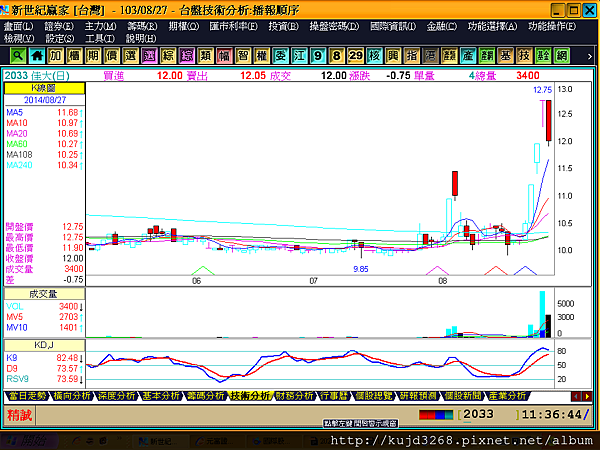The image size is (600, 450).
Task: Click the 期 toolbar icon
Action: pos(93,56)
